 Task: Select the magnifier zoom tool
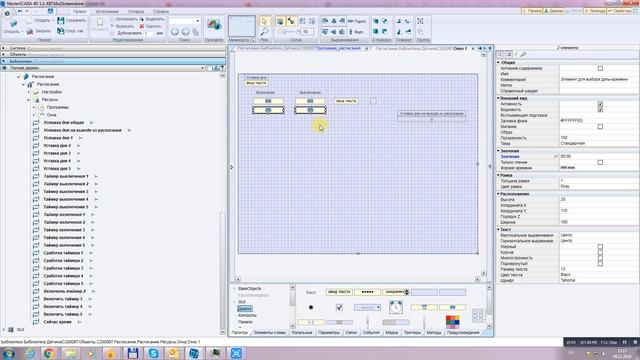(x=264, y=31)
